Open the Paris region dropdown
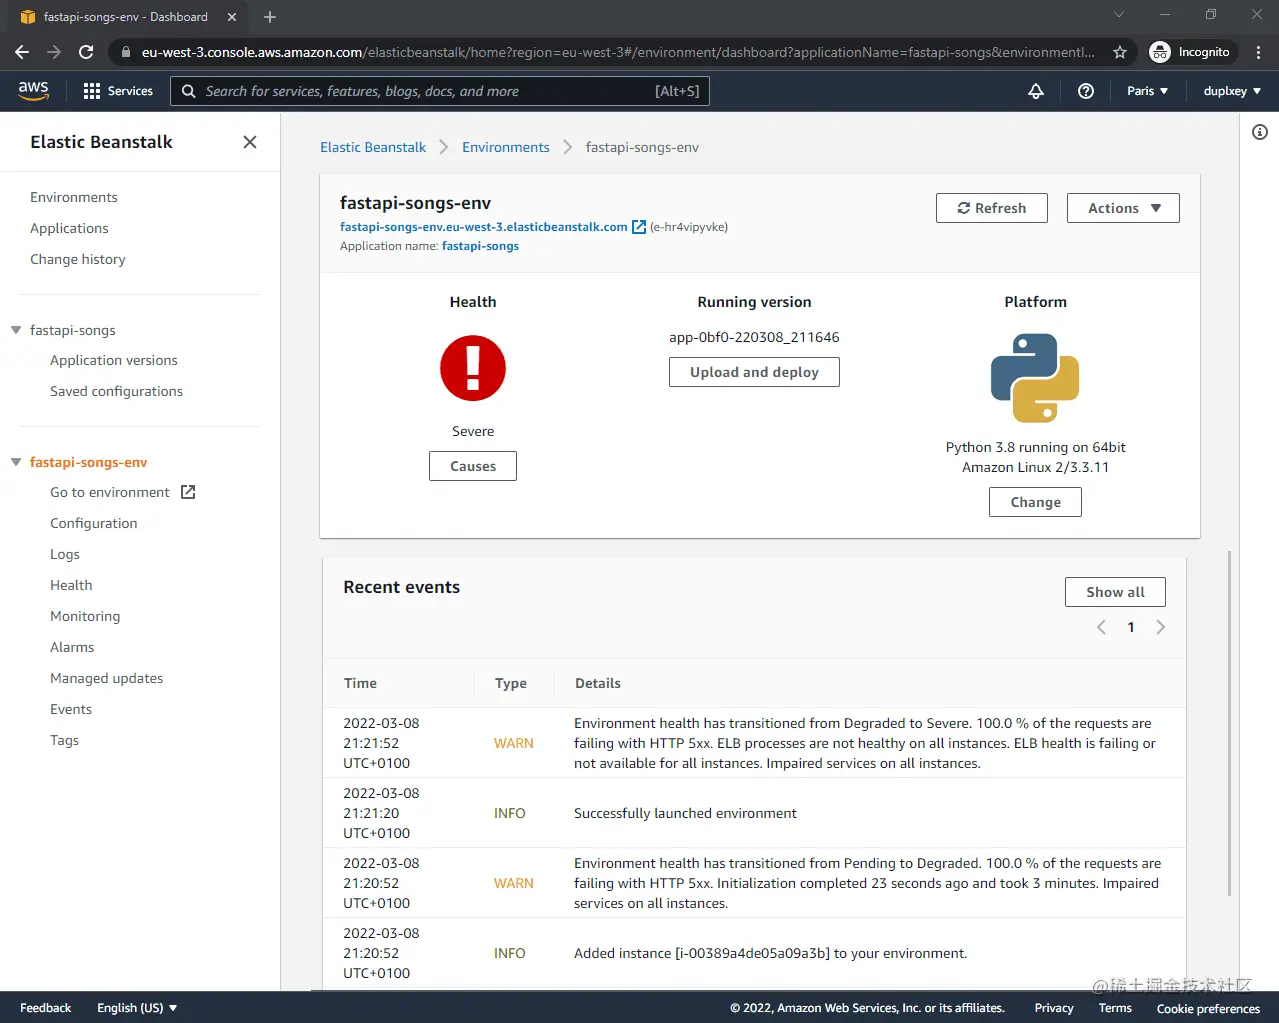This screenshot has height=1023, width=1279. [x=1147, y=91]
